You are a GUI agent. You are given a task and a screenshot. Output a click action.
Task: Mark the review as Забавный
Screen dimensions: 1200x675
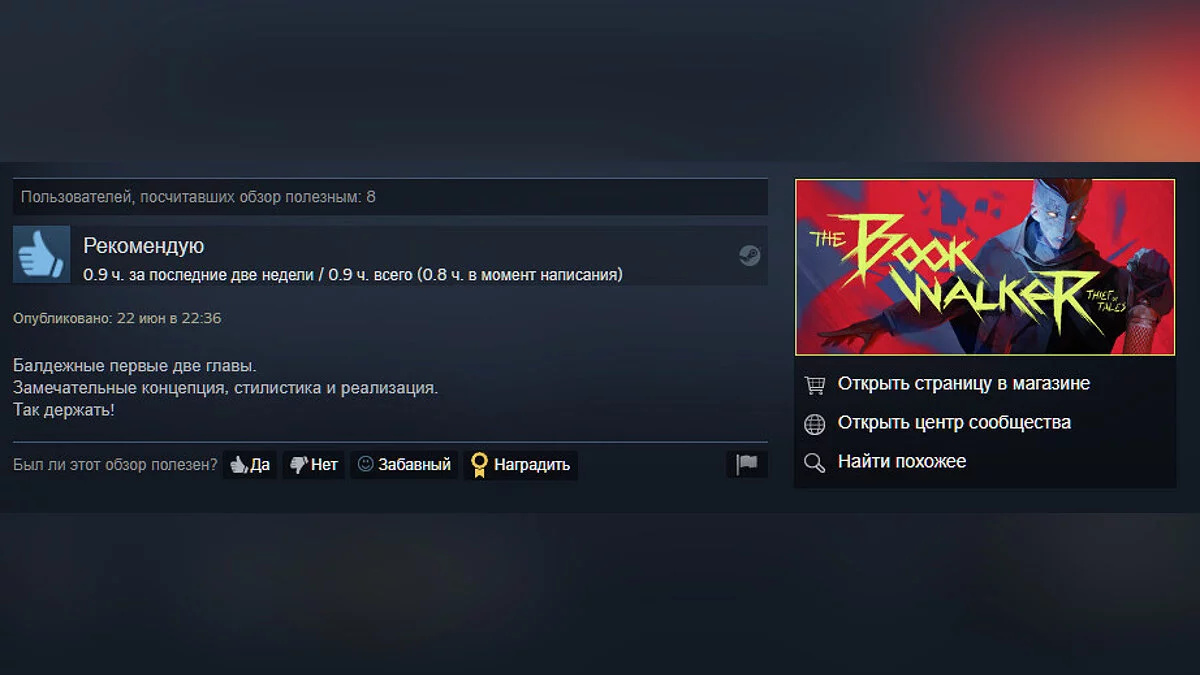point(404,465)
